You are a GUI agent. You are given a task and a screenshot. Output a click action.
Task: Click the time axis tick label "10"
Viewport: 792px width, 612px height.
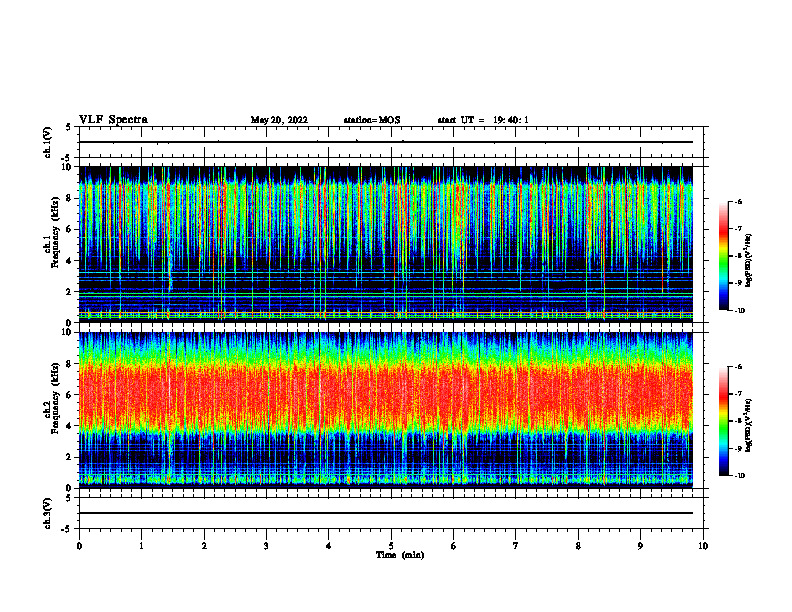[703, 546]
